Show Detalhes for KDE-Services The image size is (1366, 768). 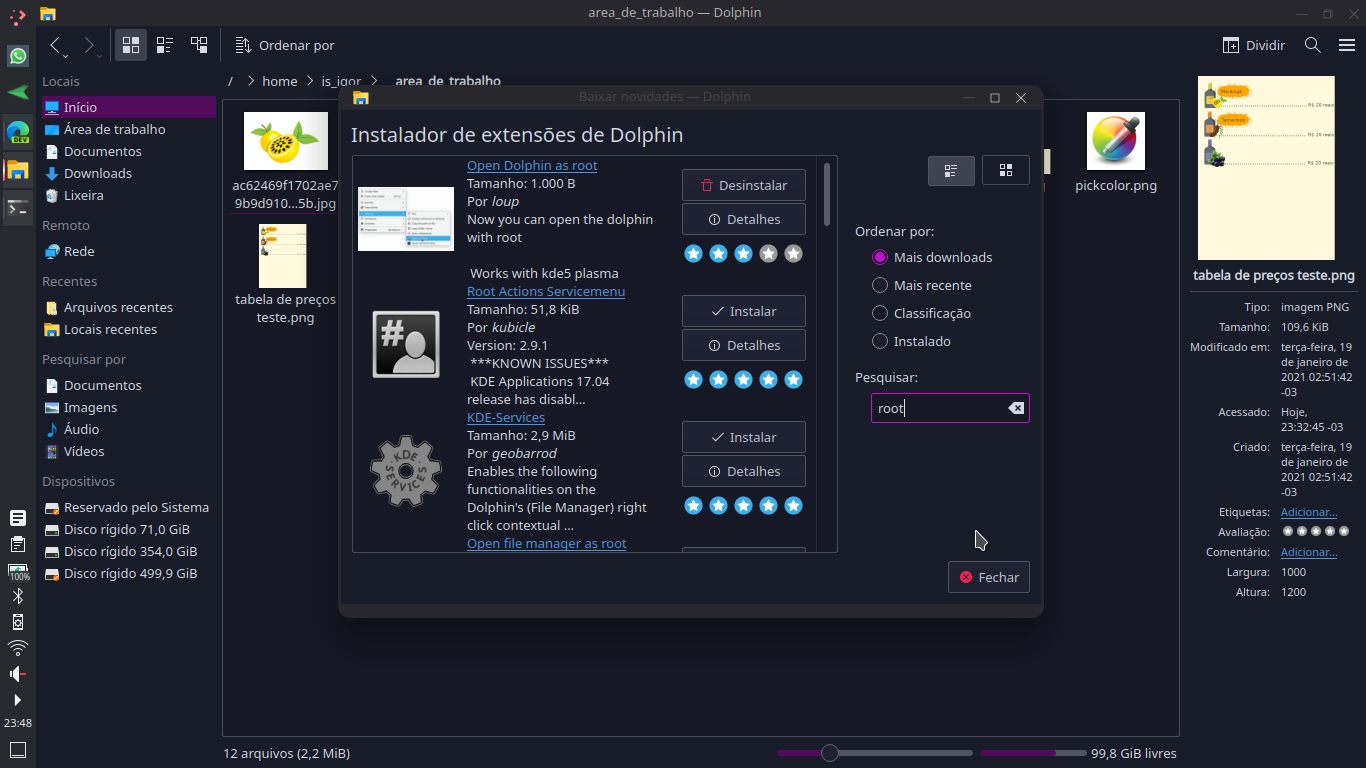pyautogui.click(x=744, y=471)
